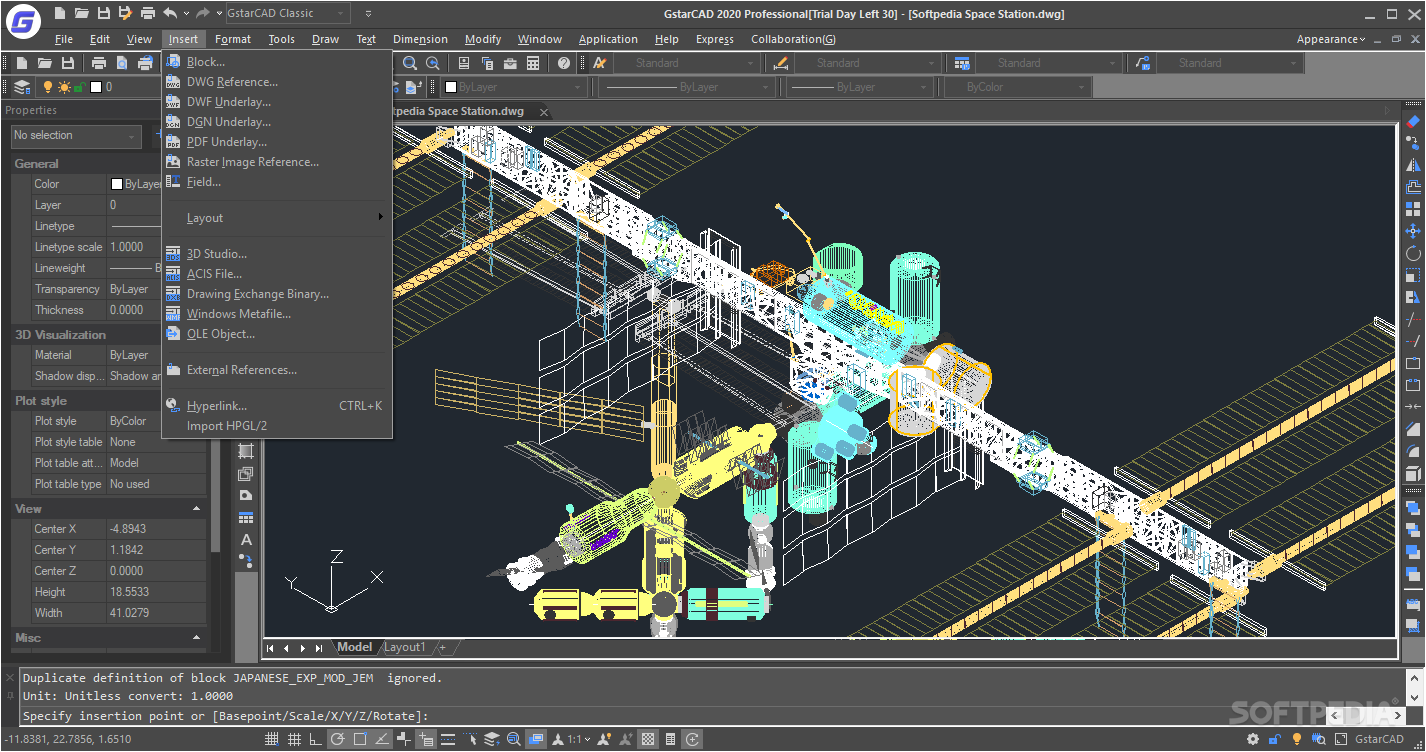Add a new layout with plus button

coord(442,647)
